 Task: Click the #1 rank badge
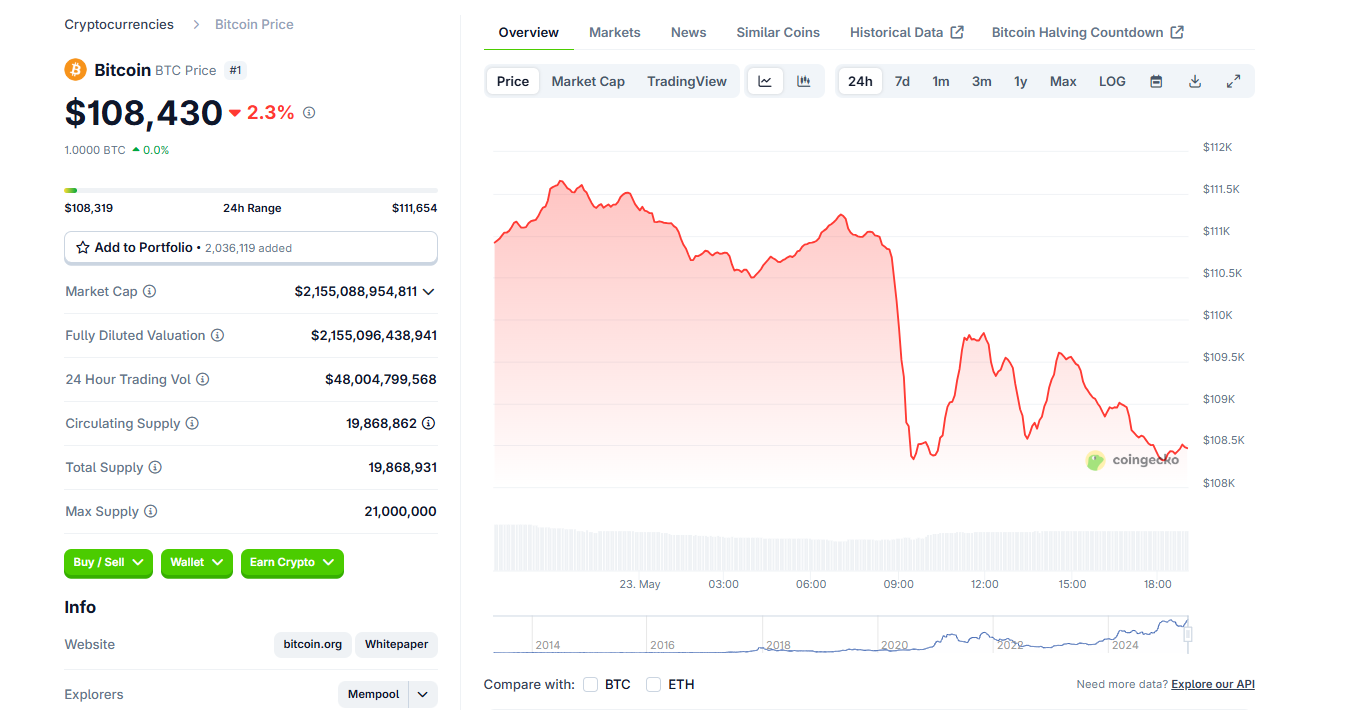(235, 70)
